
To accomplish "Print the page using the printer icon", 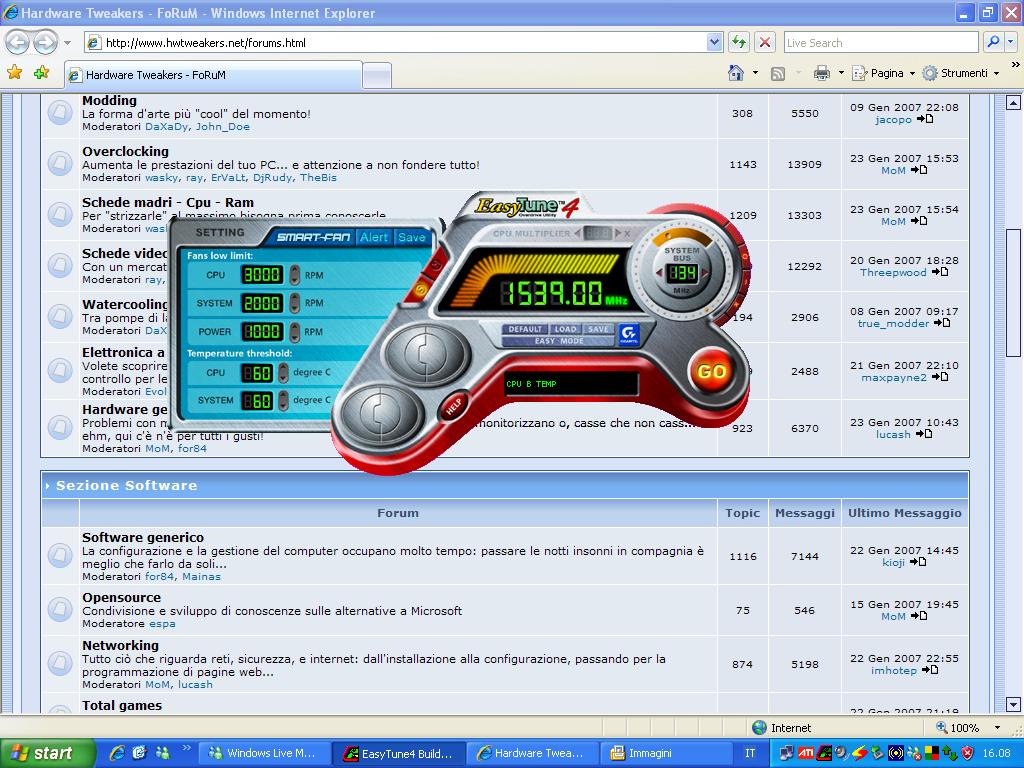I will (x=822, y=73).
